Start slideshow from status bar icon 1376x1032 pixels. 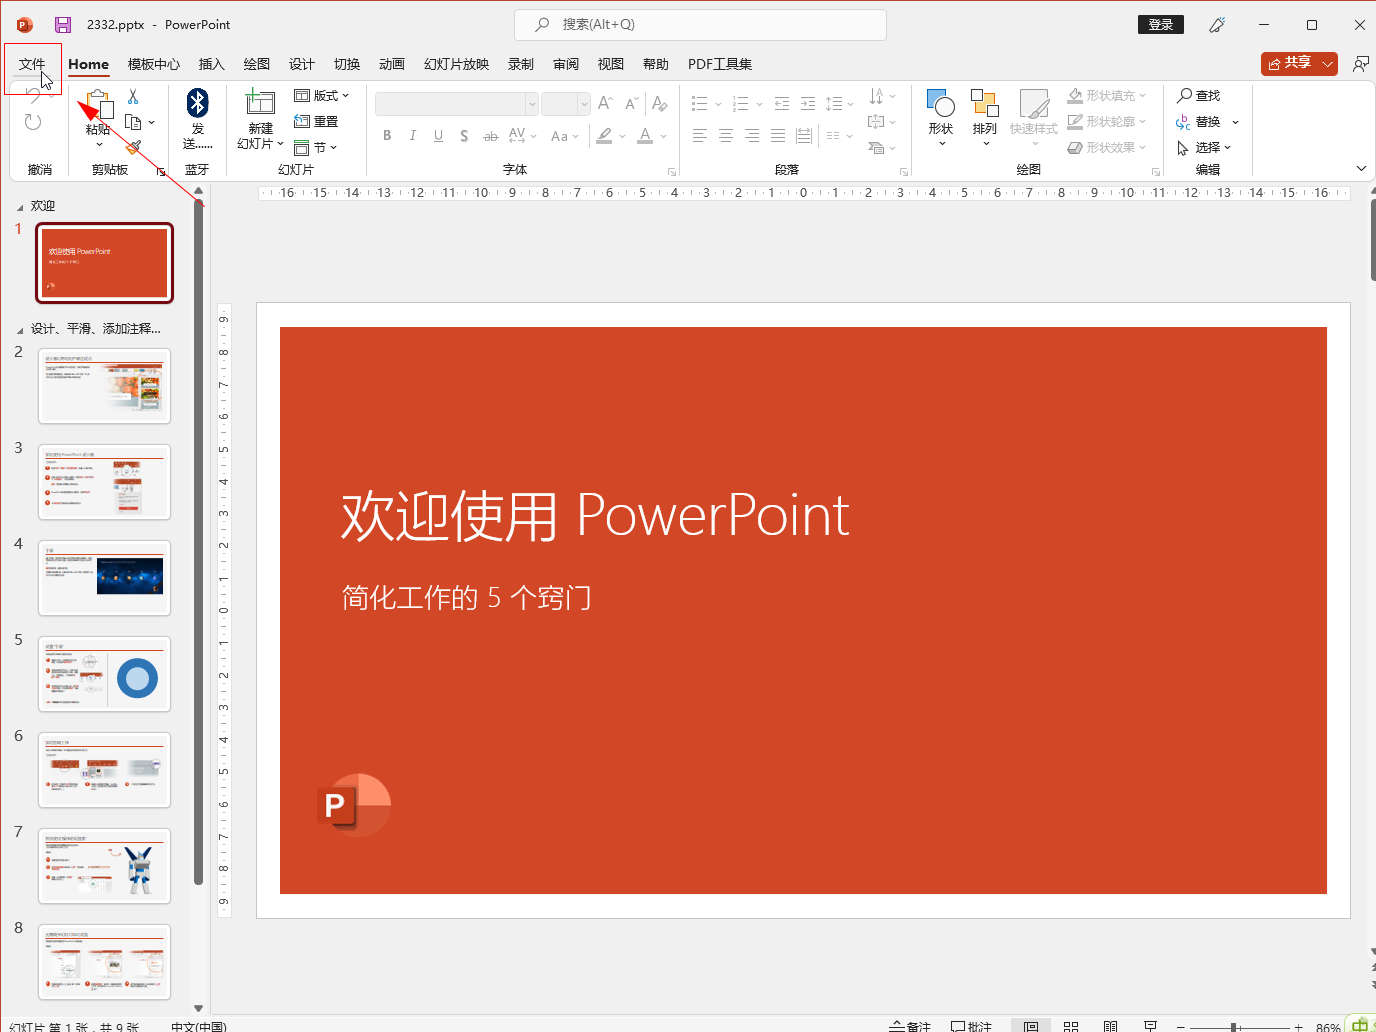pos(1150,1026)
